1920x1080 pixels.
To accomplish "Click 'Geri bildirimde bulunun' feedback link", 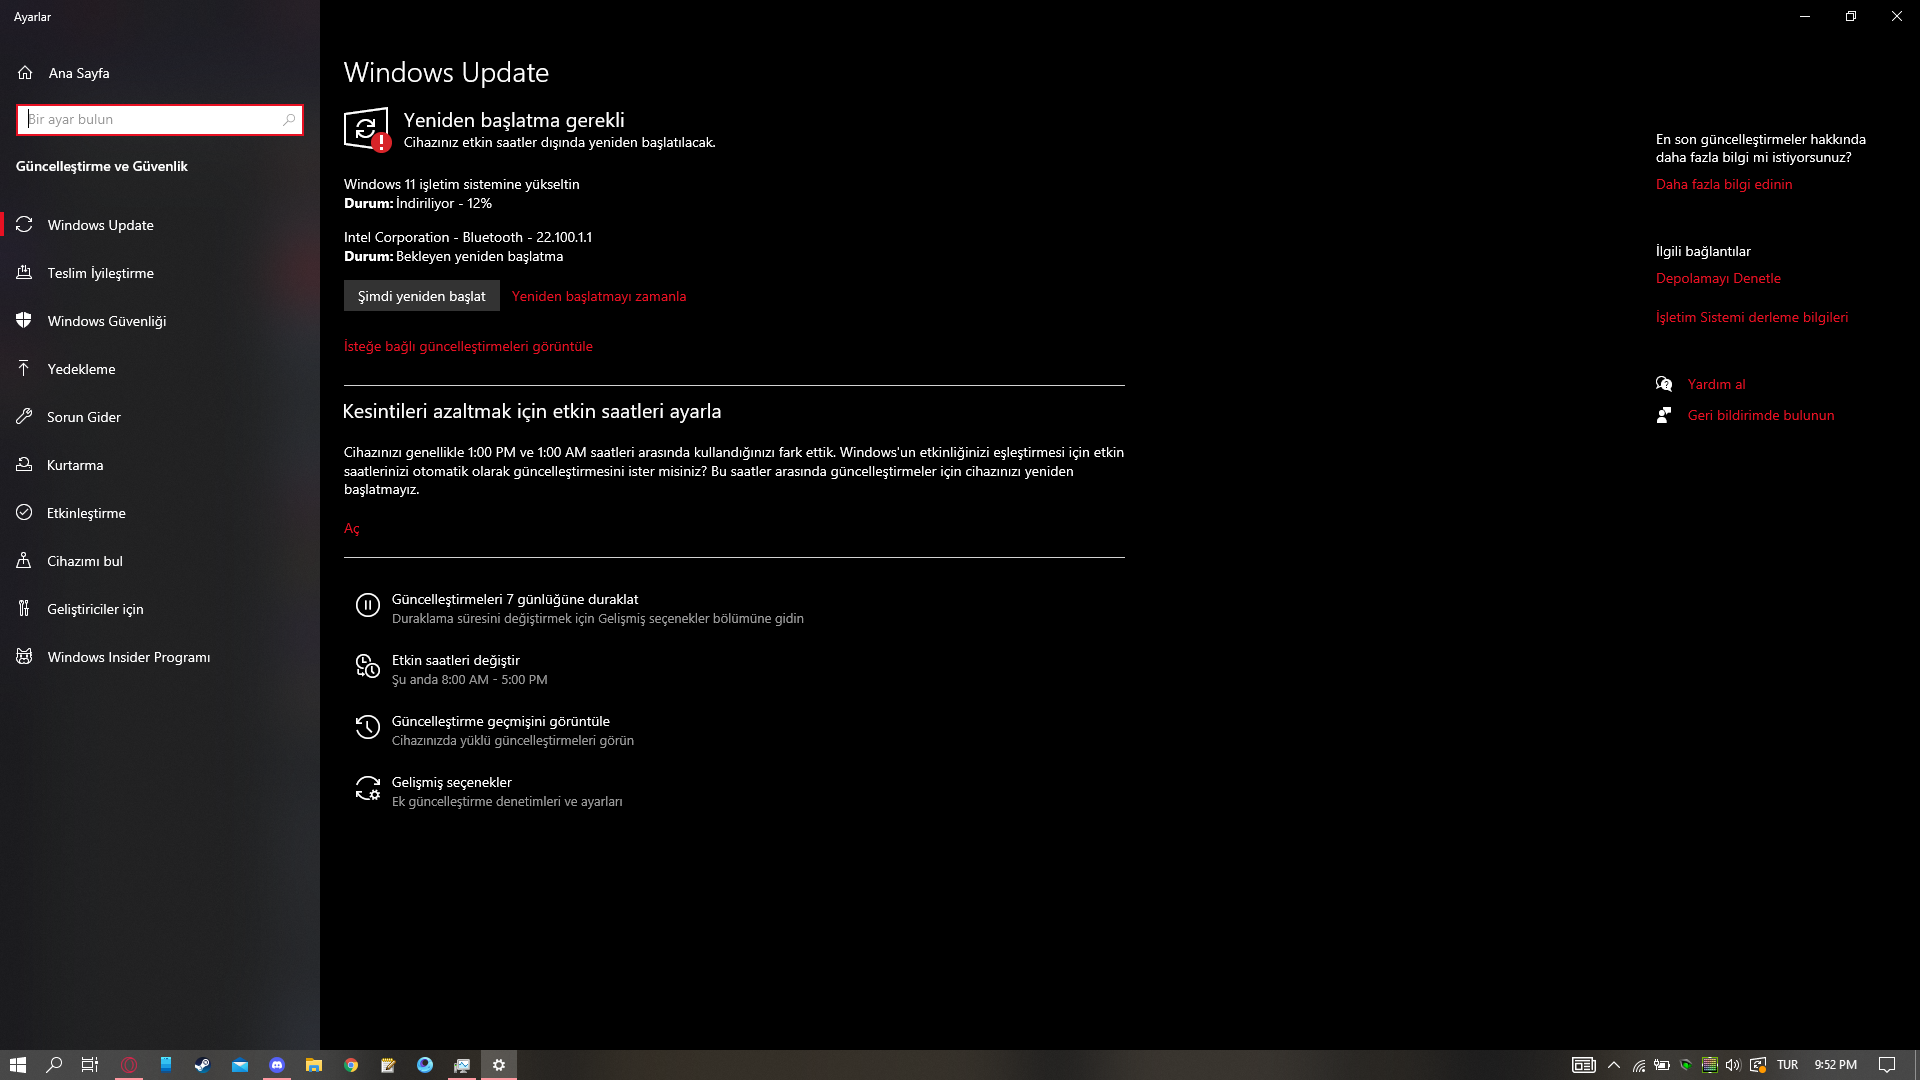I will [1761, 415].
